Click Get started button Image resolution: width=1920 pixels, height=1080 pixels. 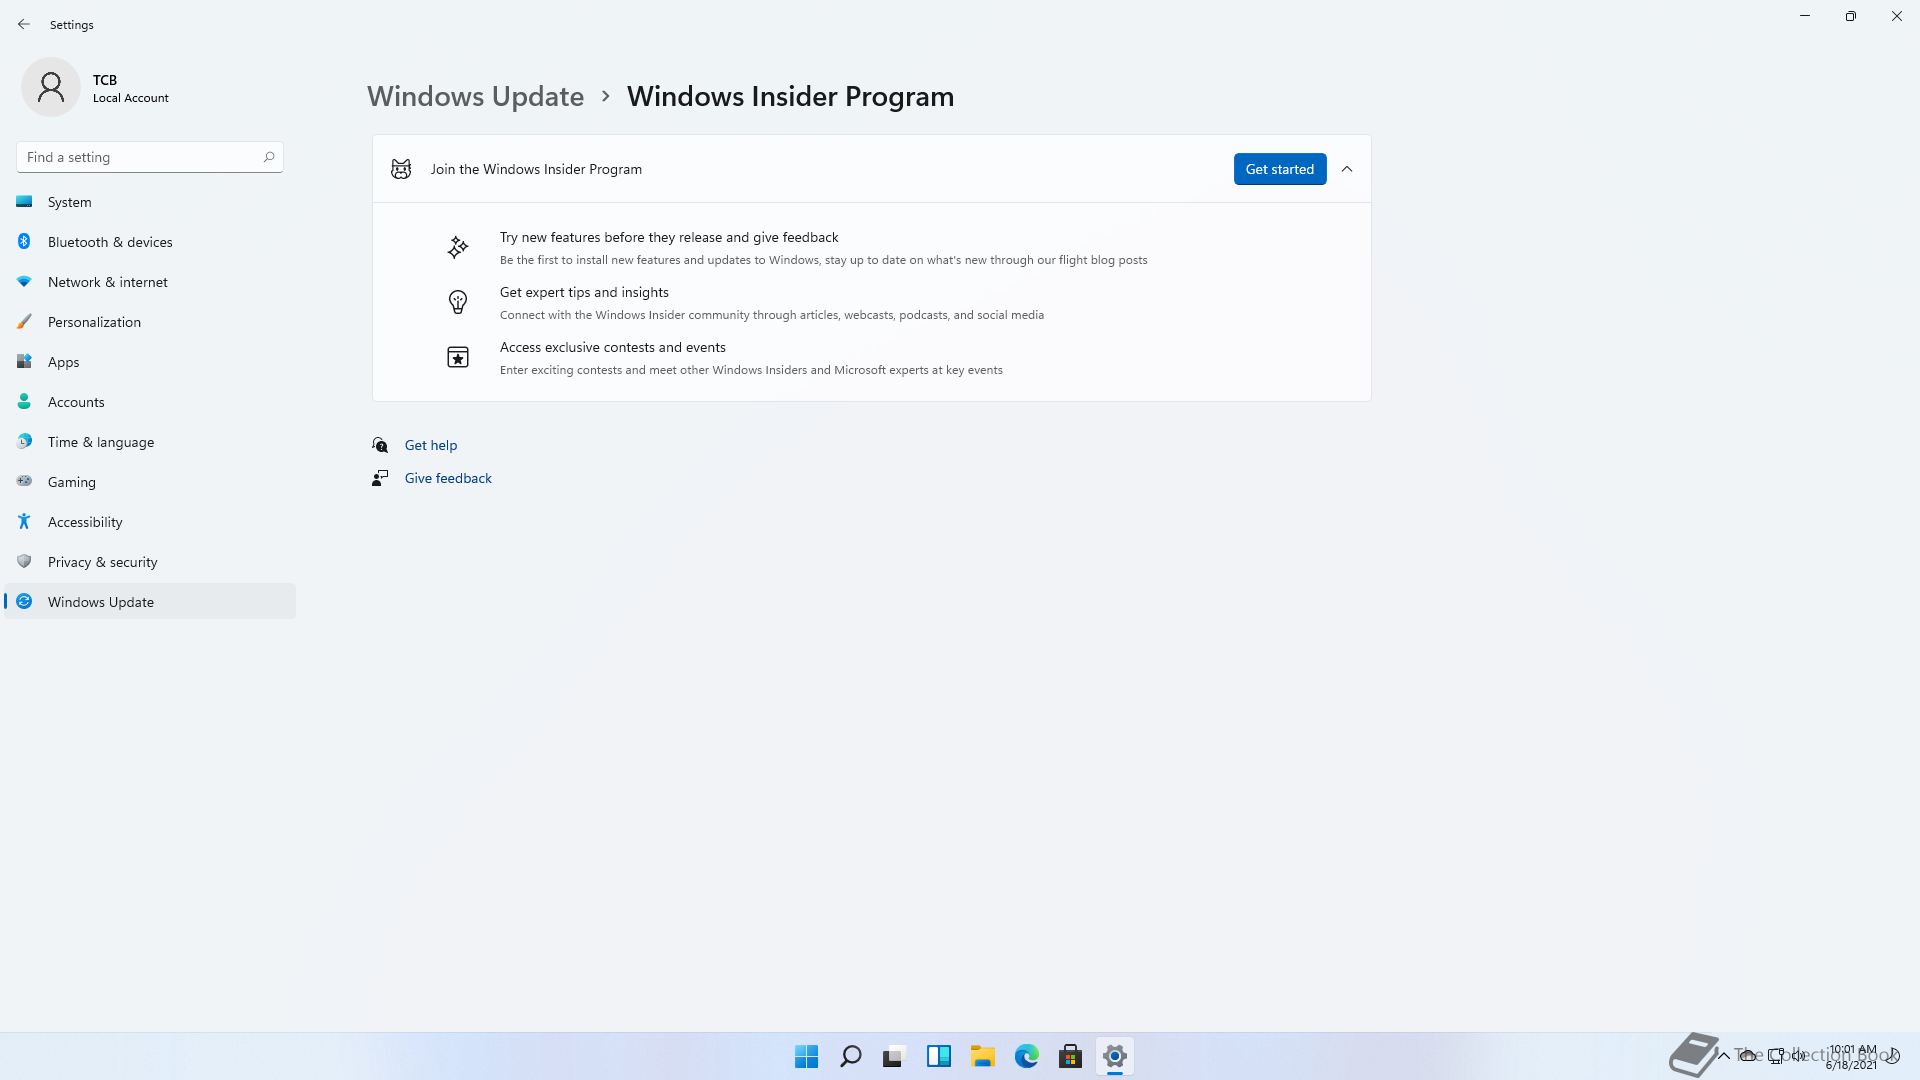point(1280,169)
